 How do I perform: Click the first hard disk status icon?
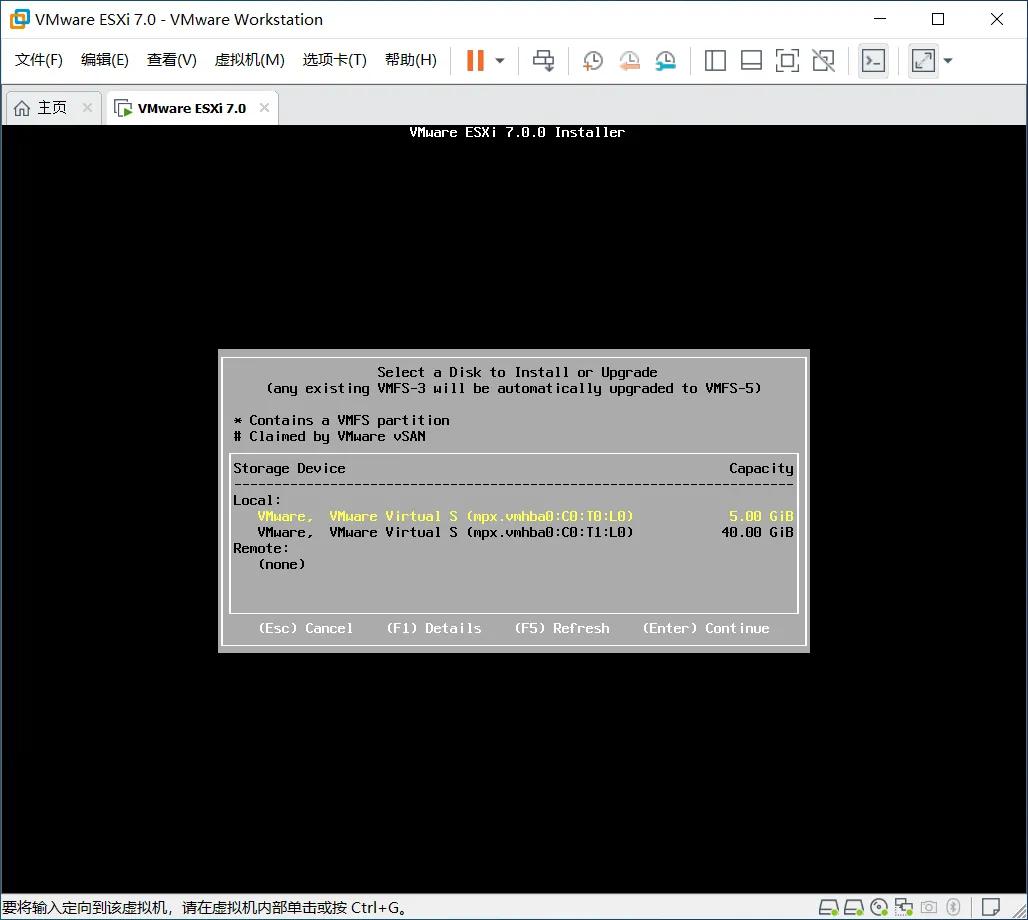tap(827, 907)
